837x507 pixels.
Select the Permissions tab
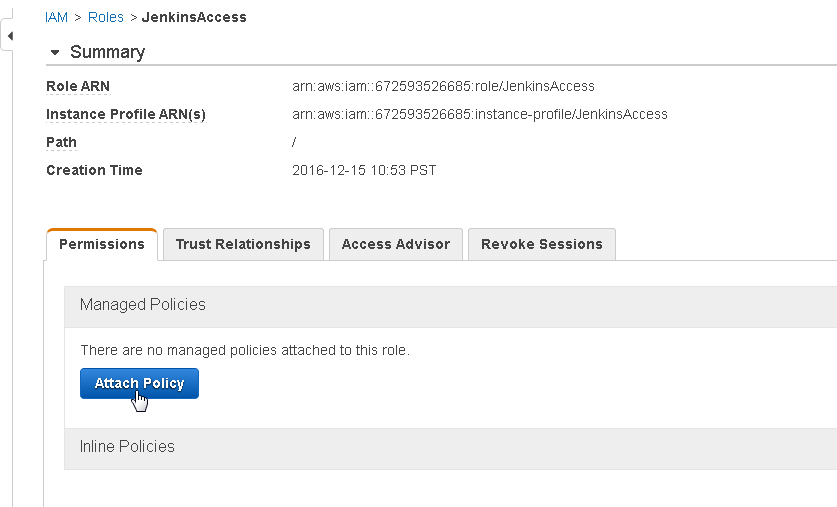pos(102,244)
